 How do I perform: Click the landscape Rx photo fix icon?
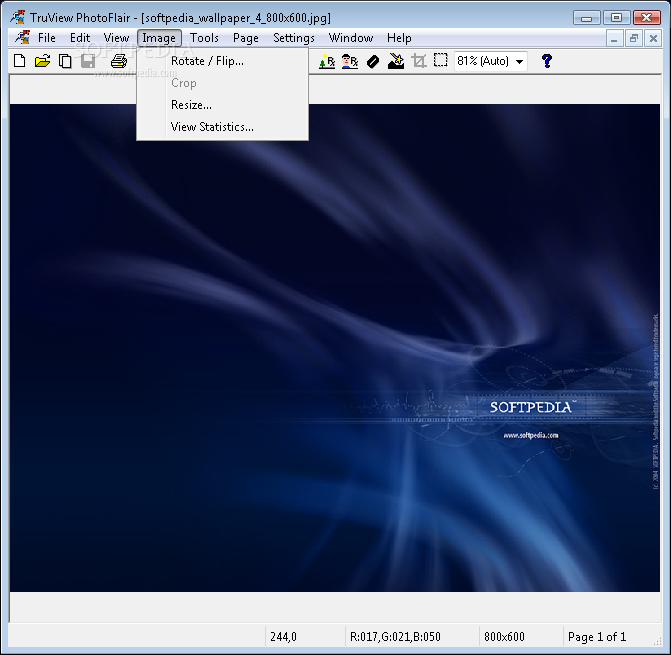327,61
